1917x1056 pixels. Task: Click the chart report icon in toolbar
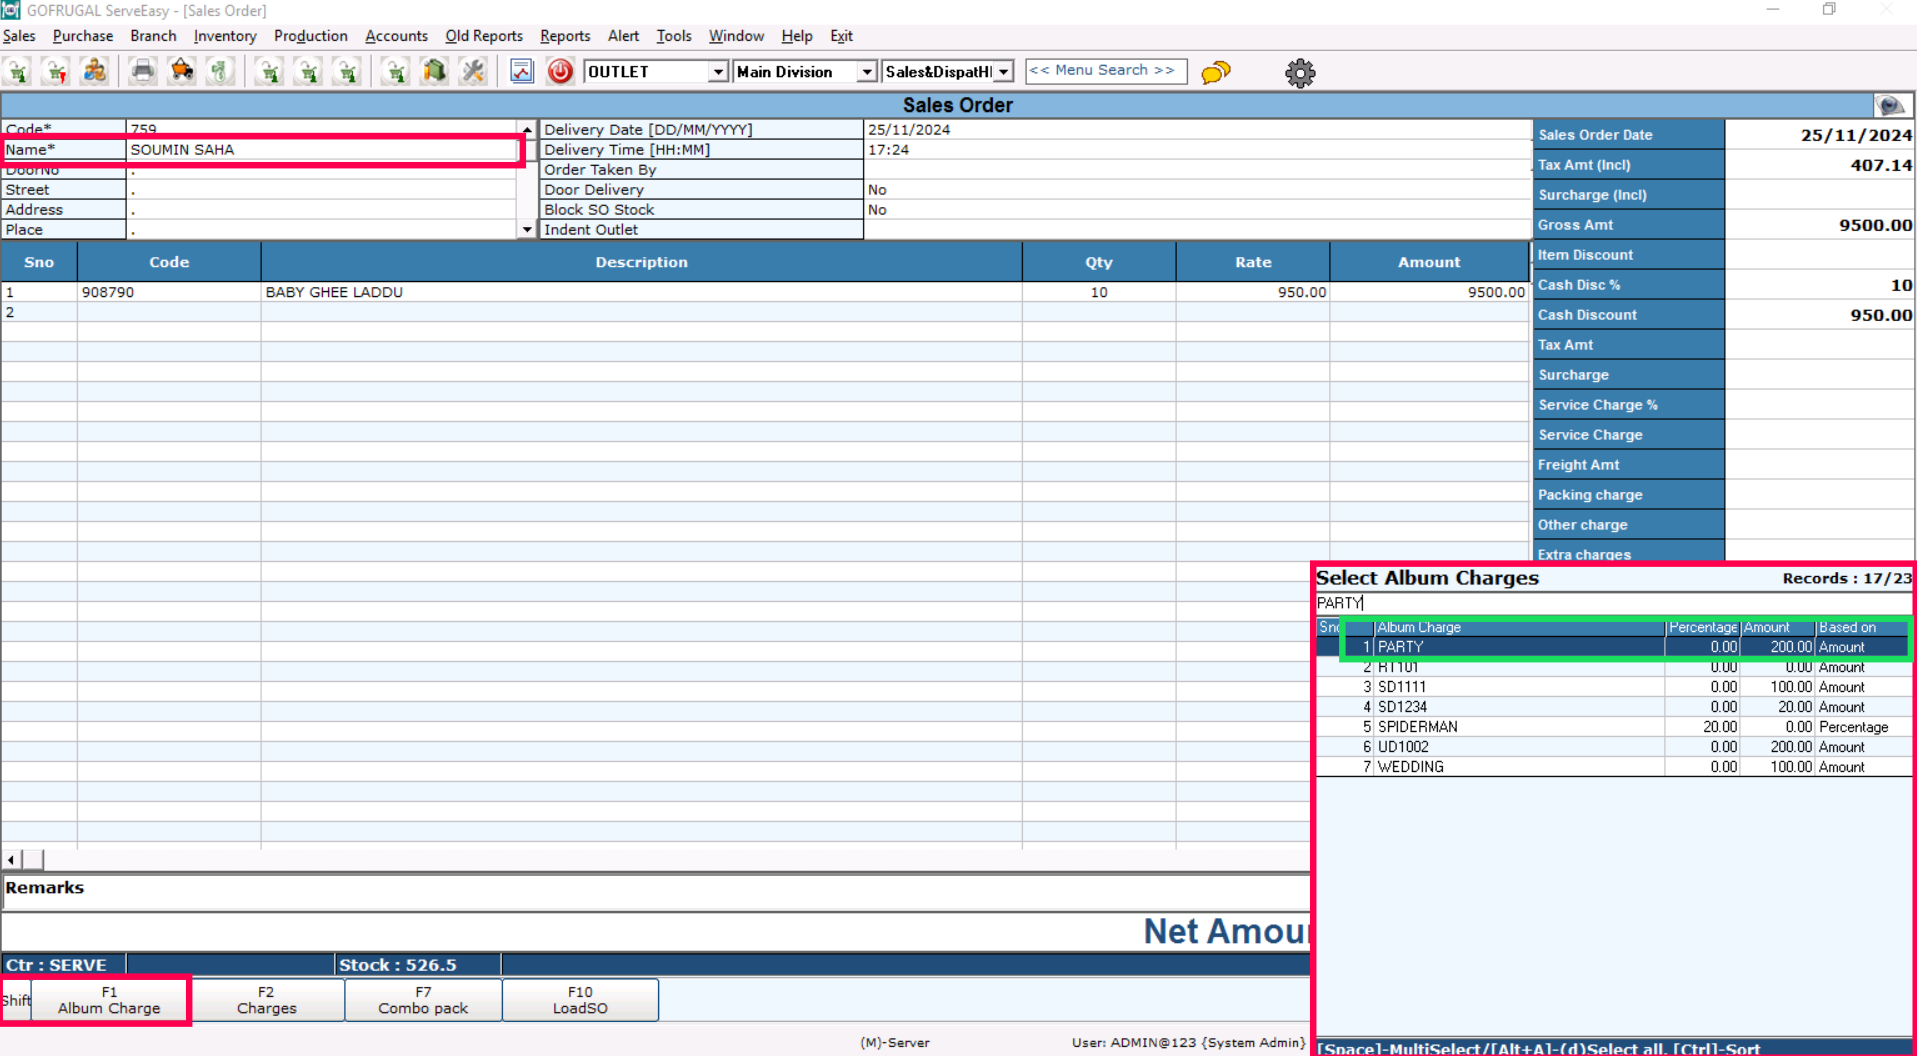coord(521,71)
